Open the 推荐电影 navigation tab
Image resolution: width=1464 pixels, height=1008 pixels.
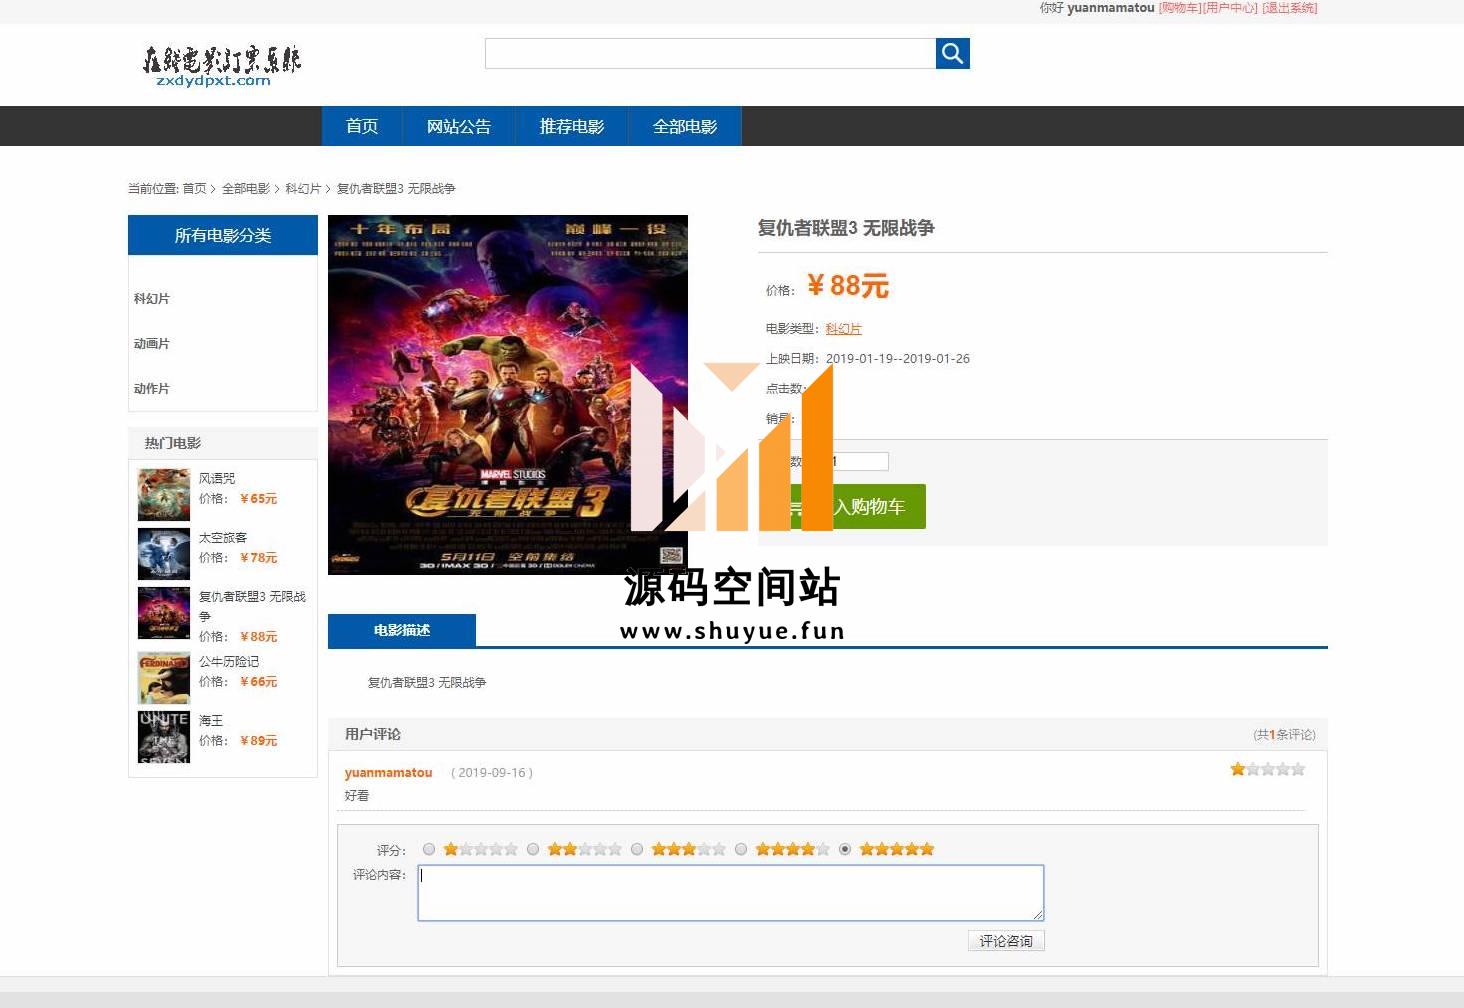point(572,126)
